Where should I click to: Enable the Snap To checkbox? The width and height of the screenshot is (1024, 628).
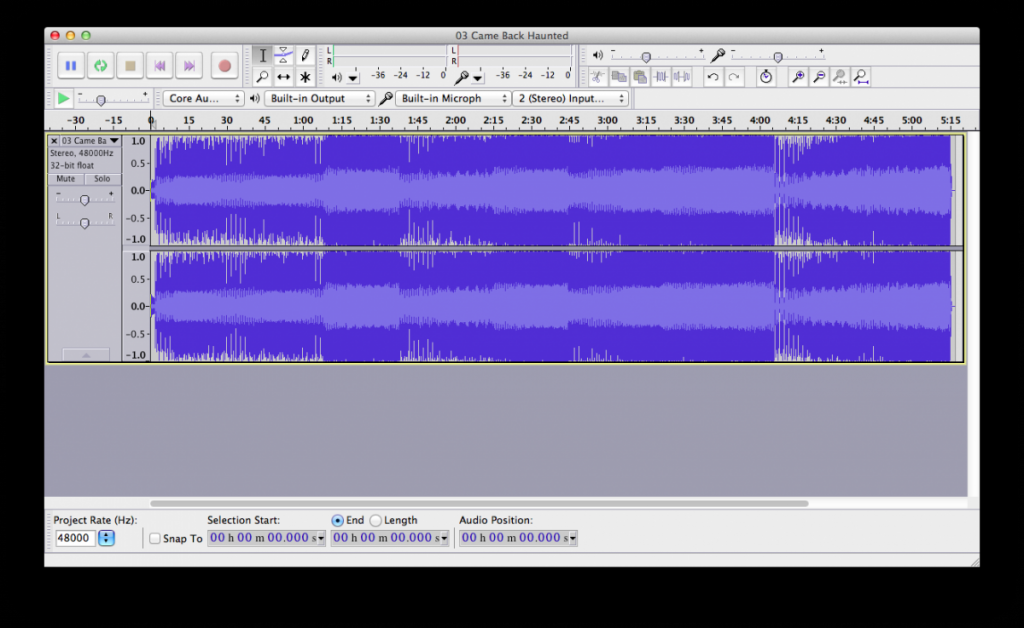(155, 539)
